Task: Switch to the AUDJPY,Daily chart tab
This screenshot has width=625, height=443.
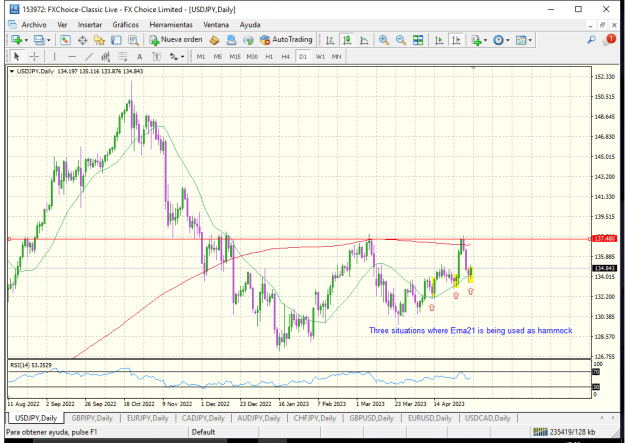Action: (x=259, y=418)
